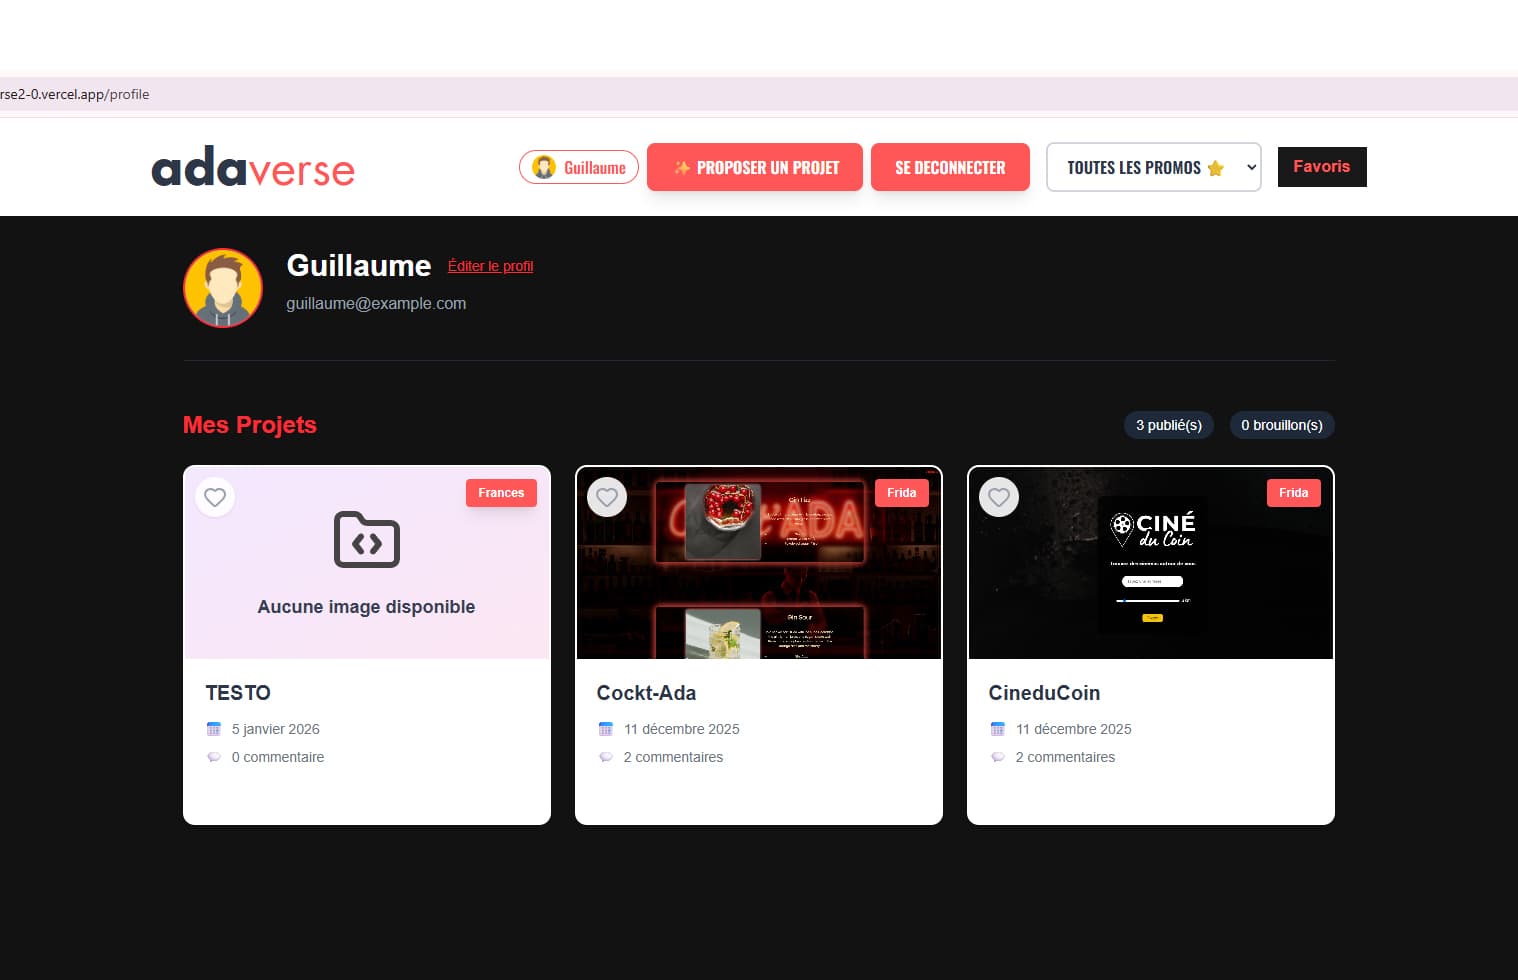Image resolution: width=1518 pixels, height=980 pixels.
Task: Toggle the heart favorite on the Cockt-Ada card
Action: (607, 497)
